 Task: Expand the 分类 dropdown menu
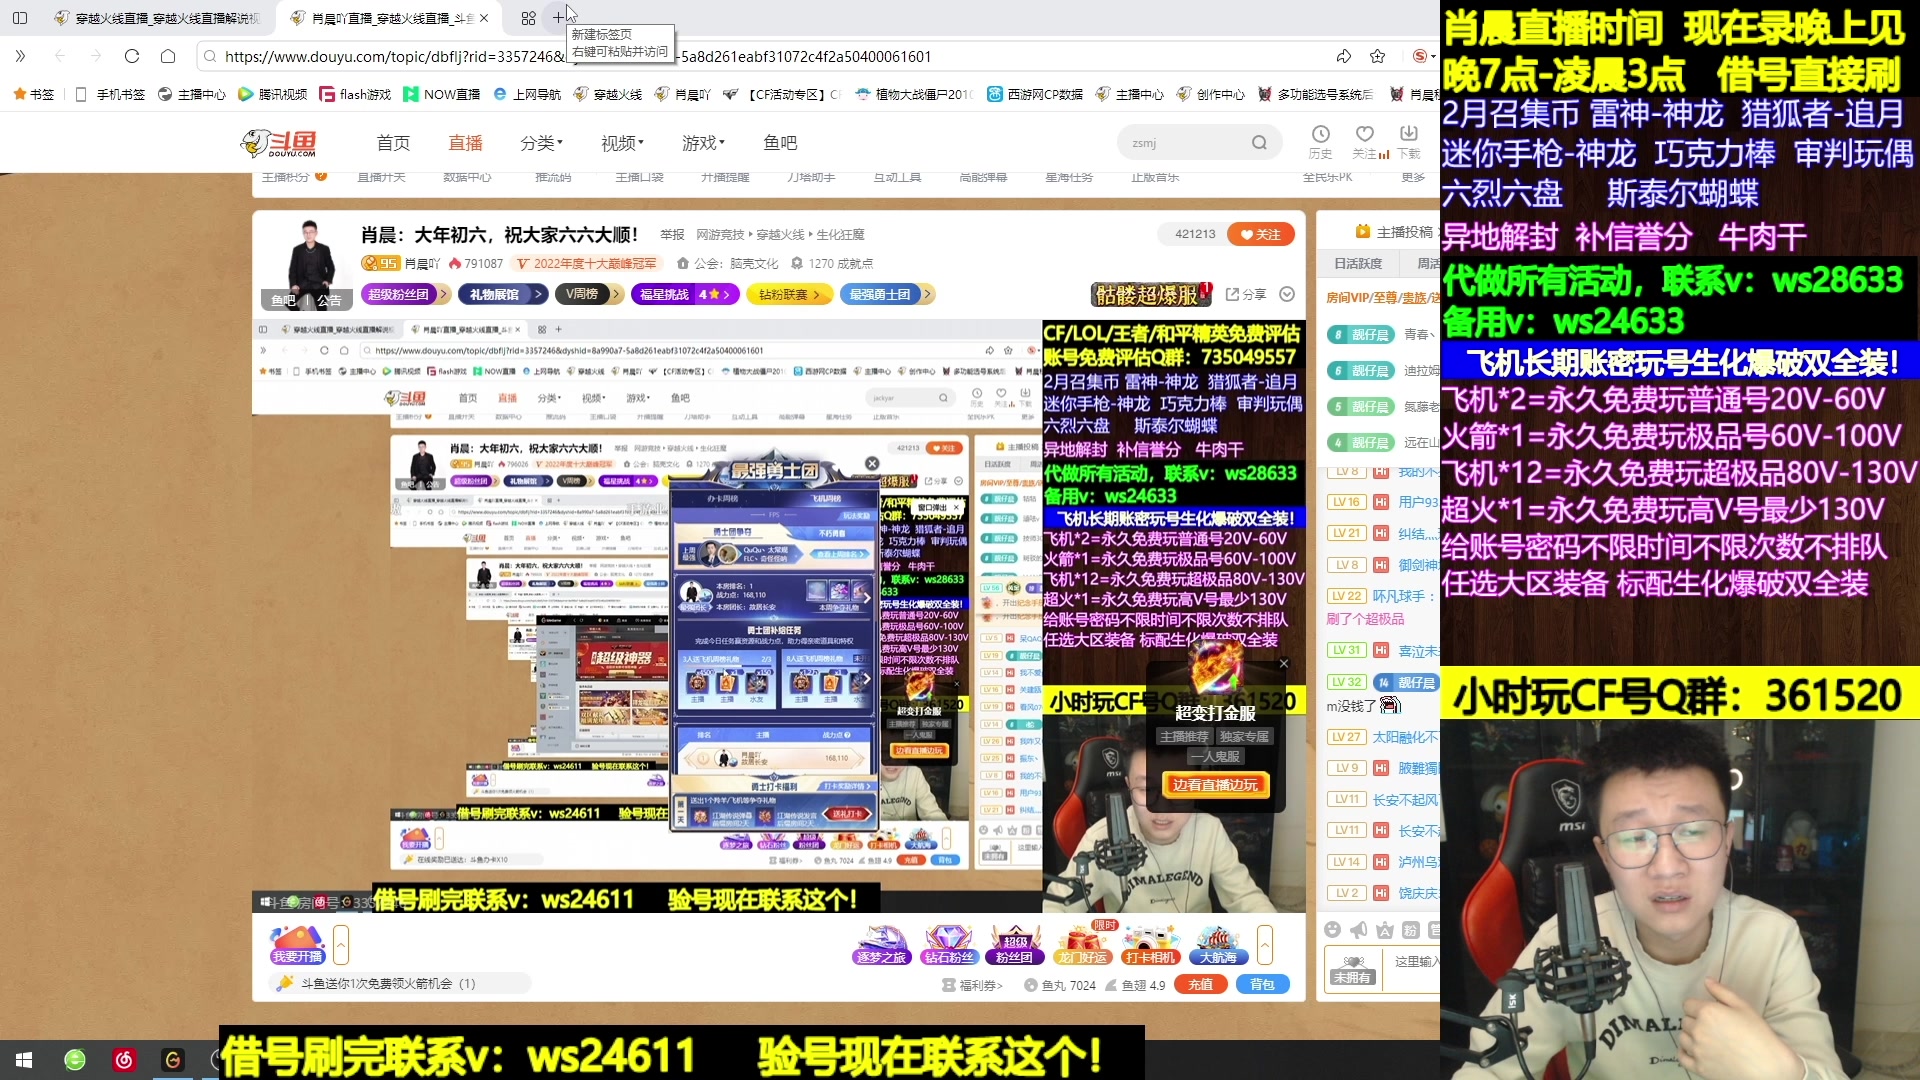pos(541,143)
